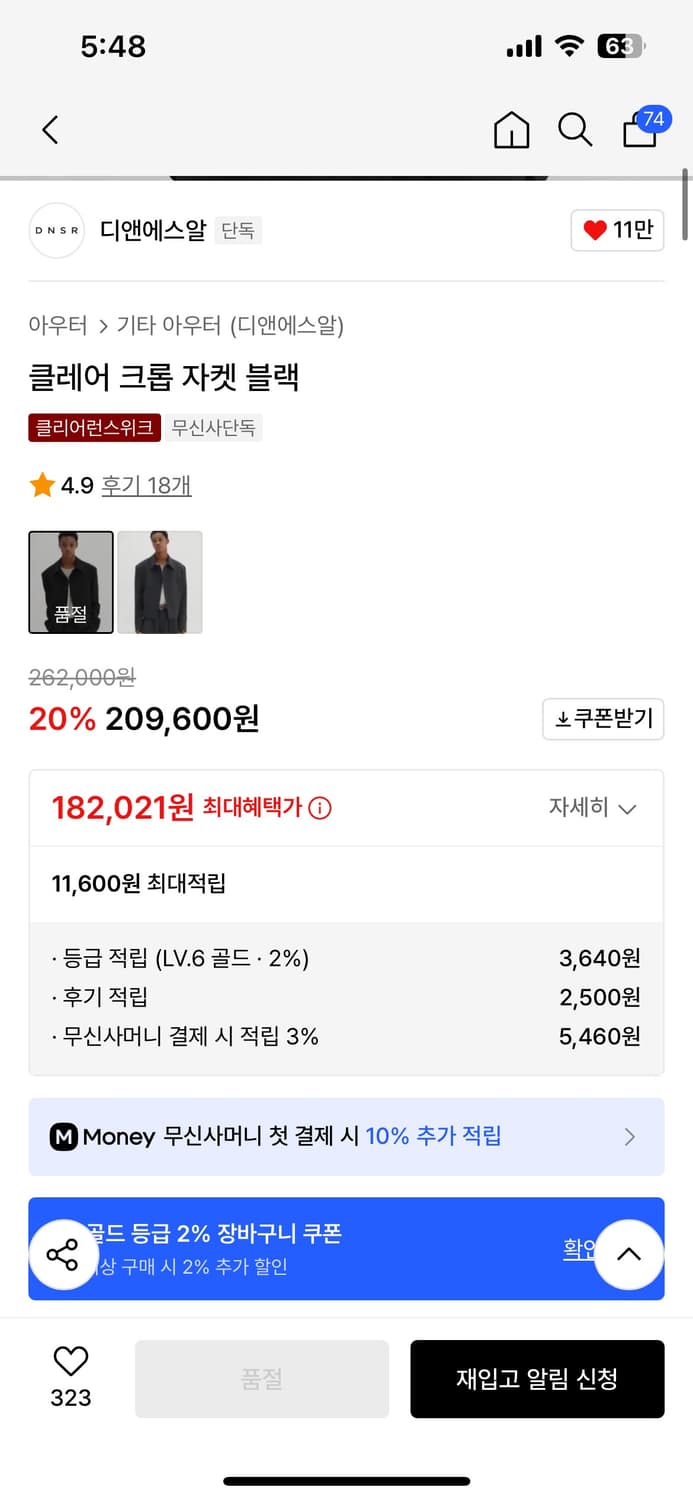Tap 재입고 알림 신청 for restock alerts

[x=537, y=1378]
